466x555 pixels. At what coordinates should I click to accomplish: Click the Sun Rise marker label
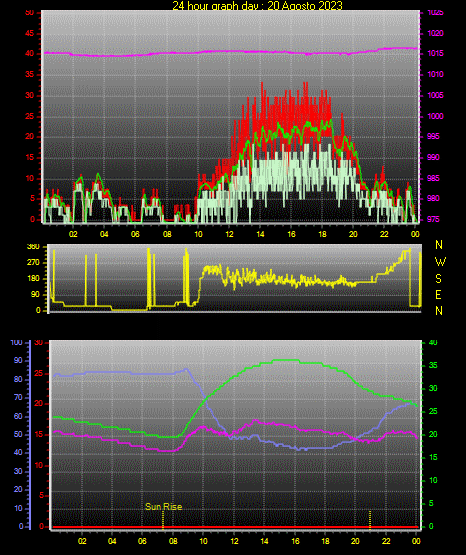point(163,507)
